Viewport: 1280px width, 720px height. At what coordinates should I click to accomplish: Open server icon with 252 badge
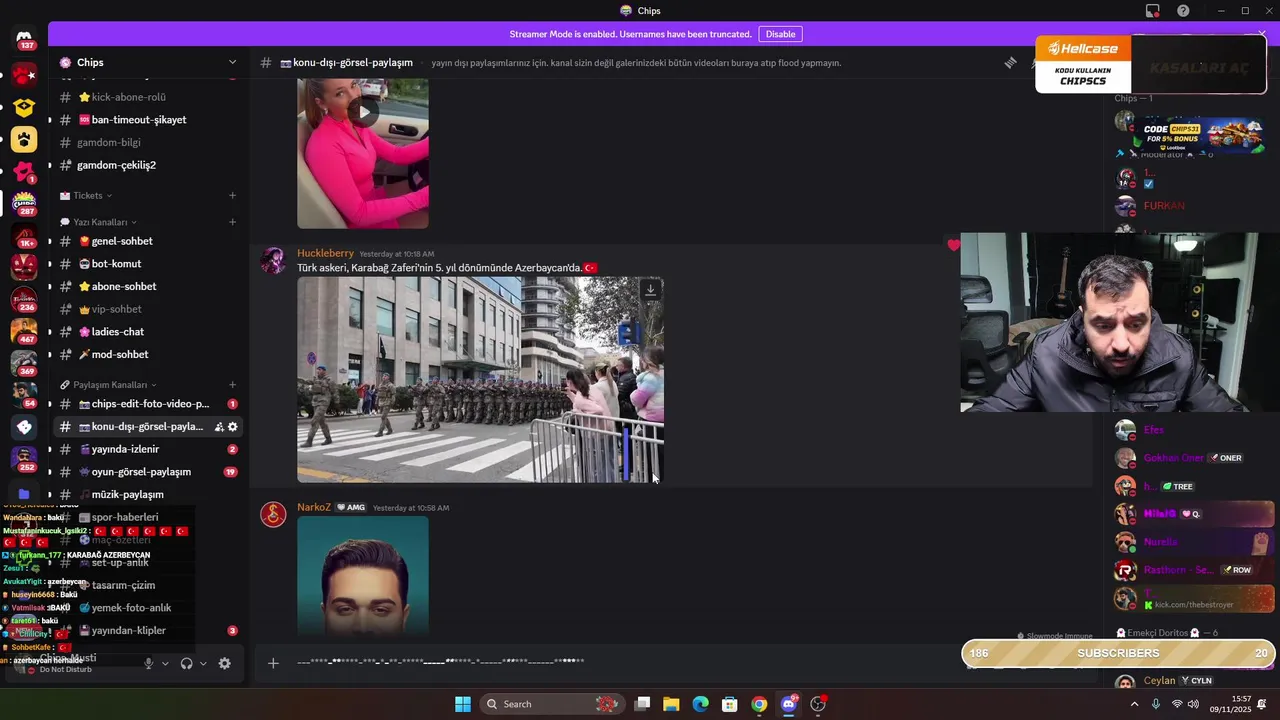point(24,459)
